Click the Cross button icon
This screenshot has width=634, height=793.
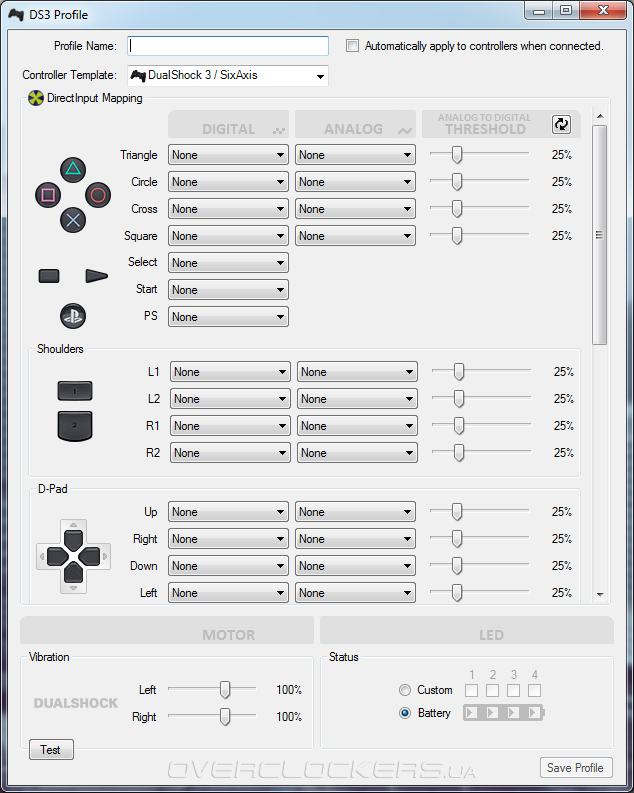click(73, 220)
